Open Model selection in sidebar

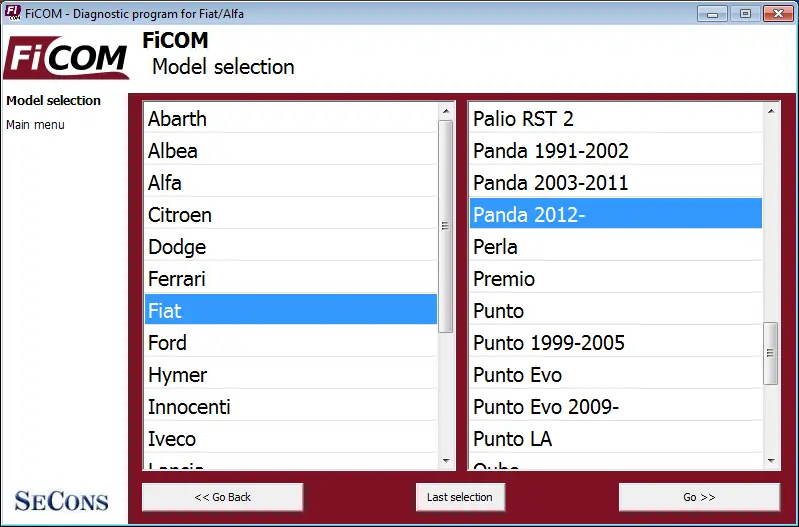point(54,100)
